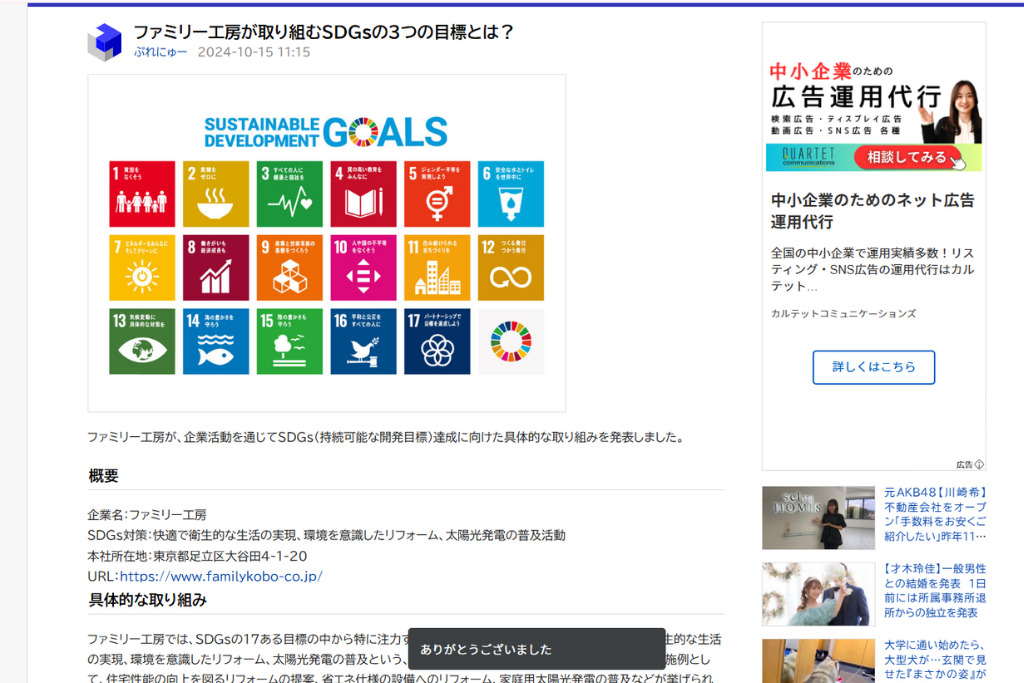Click the ad description 全国の中小企業で運用実績多数
1024x683 pixels.
[x=872, y=269]
